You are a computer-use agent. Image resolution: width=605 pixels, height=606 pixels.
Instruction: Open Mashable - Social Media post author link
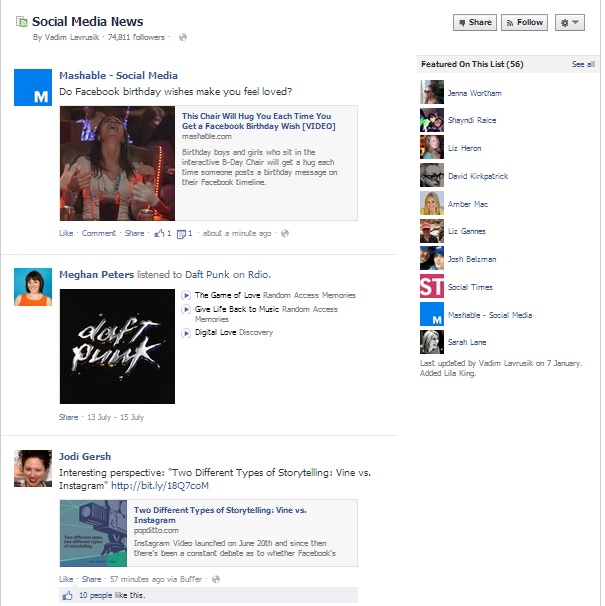coord(118,75)
